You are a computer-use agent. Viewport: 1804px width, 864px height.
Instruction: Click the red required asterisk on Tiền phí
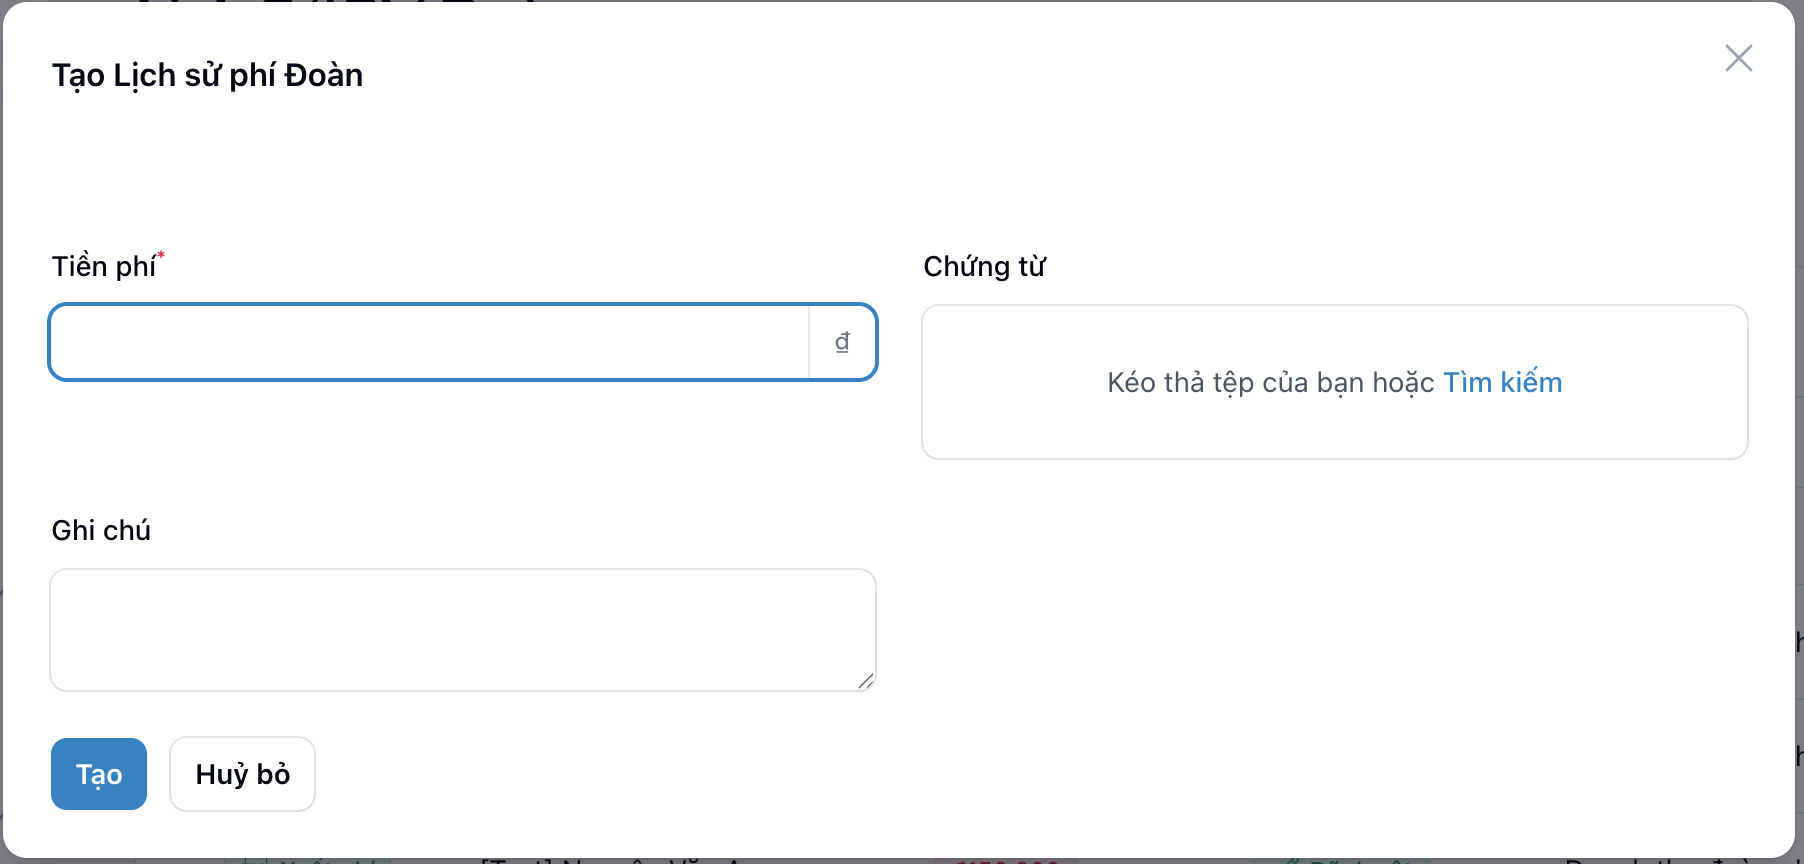coord(161,256)
